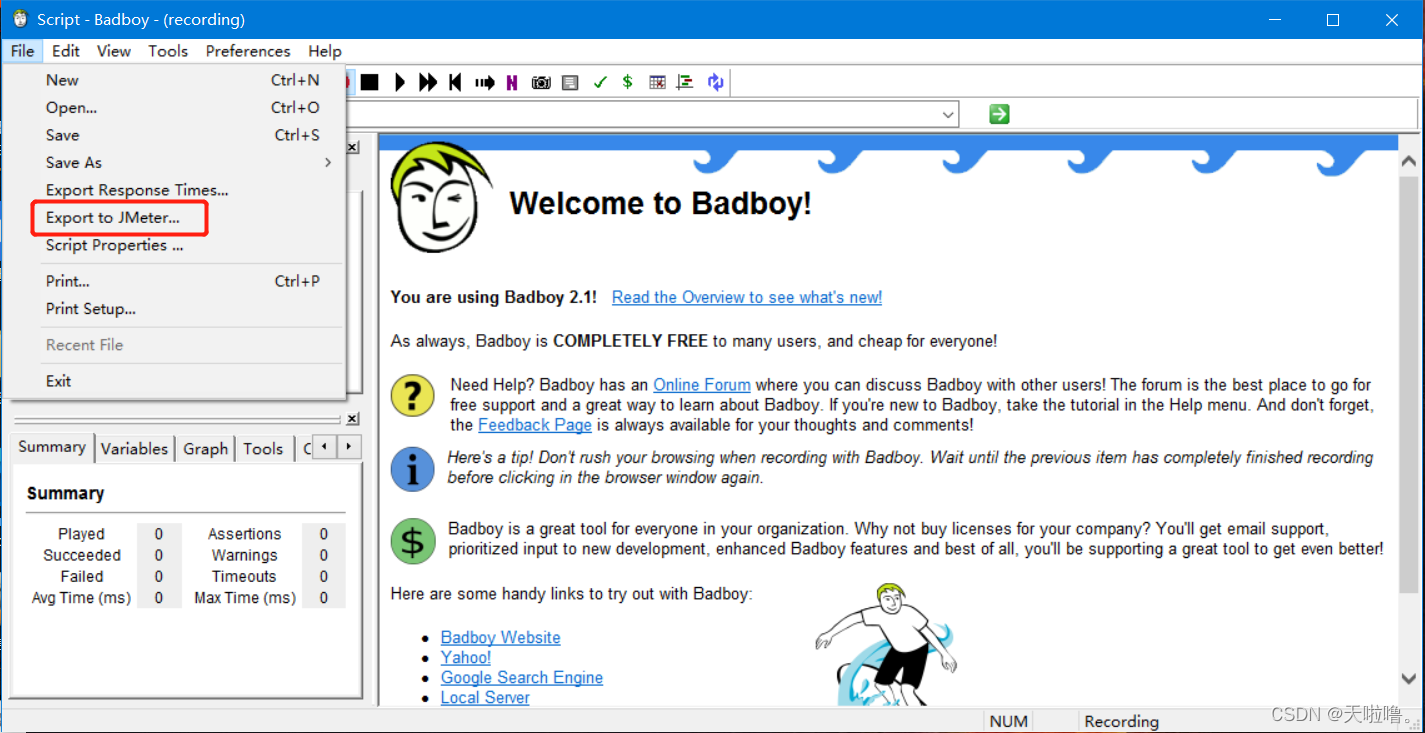Click the tab strip left arrow
Image resolution: width=1425 pixels, height=733 pixels.
tap(324, 447)
